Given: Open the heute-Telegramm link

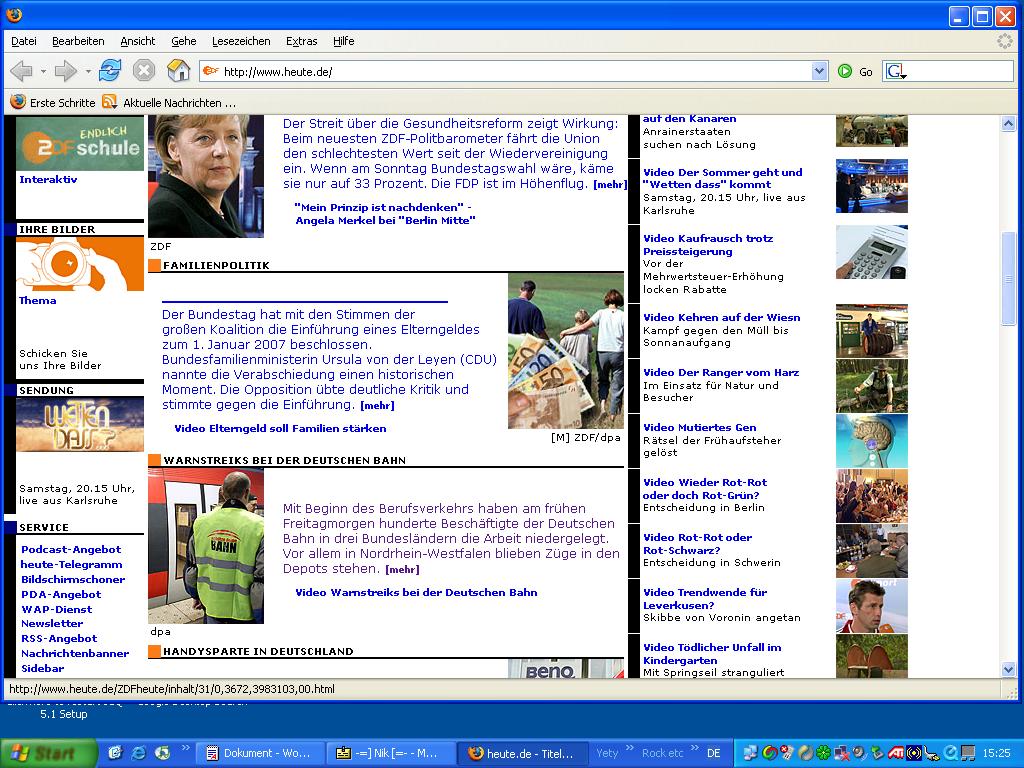Looking at the screenshot, I should tap(71, 565).
